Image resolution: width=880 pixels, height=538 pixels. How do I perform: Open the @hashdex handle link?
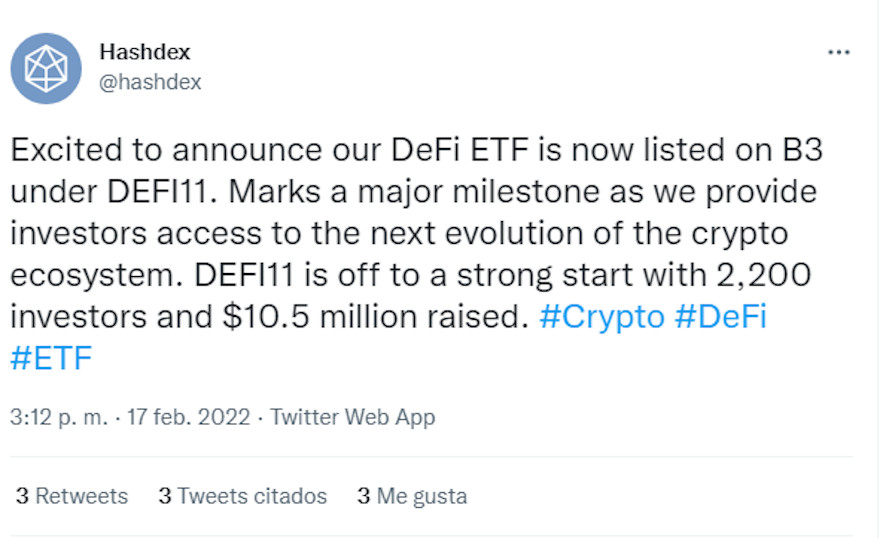pos(151,83)
